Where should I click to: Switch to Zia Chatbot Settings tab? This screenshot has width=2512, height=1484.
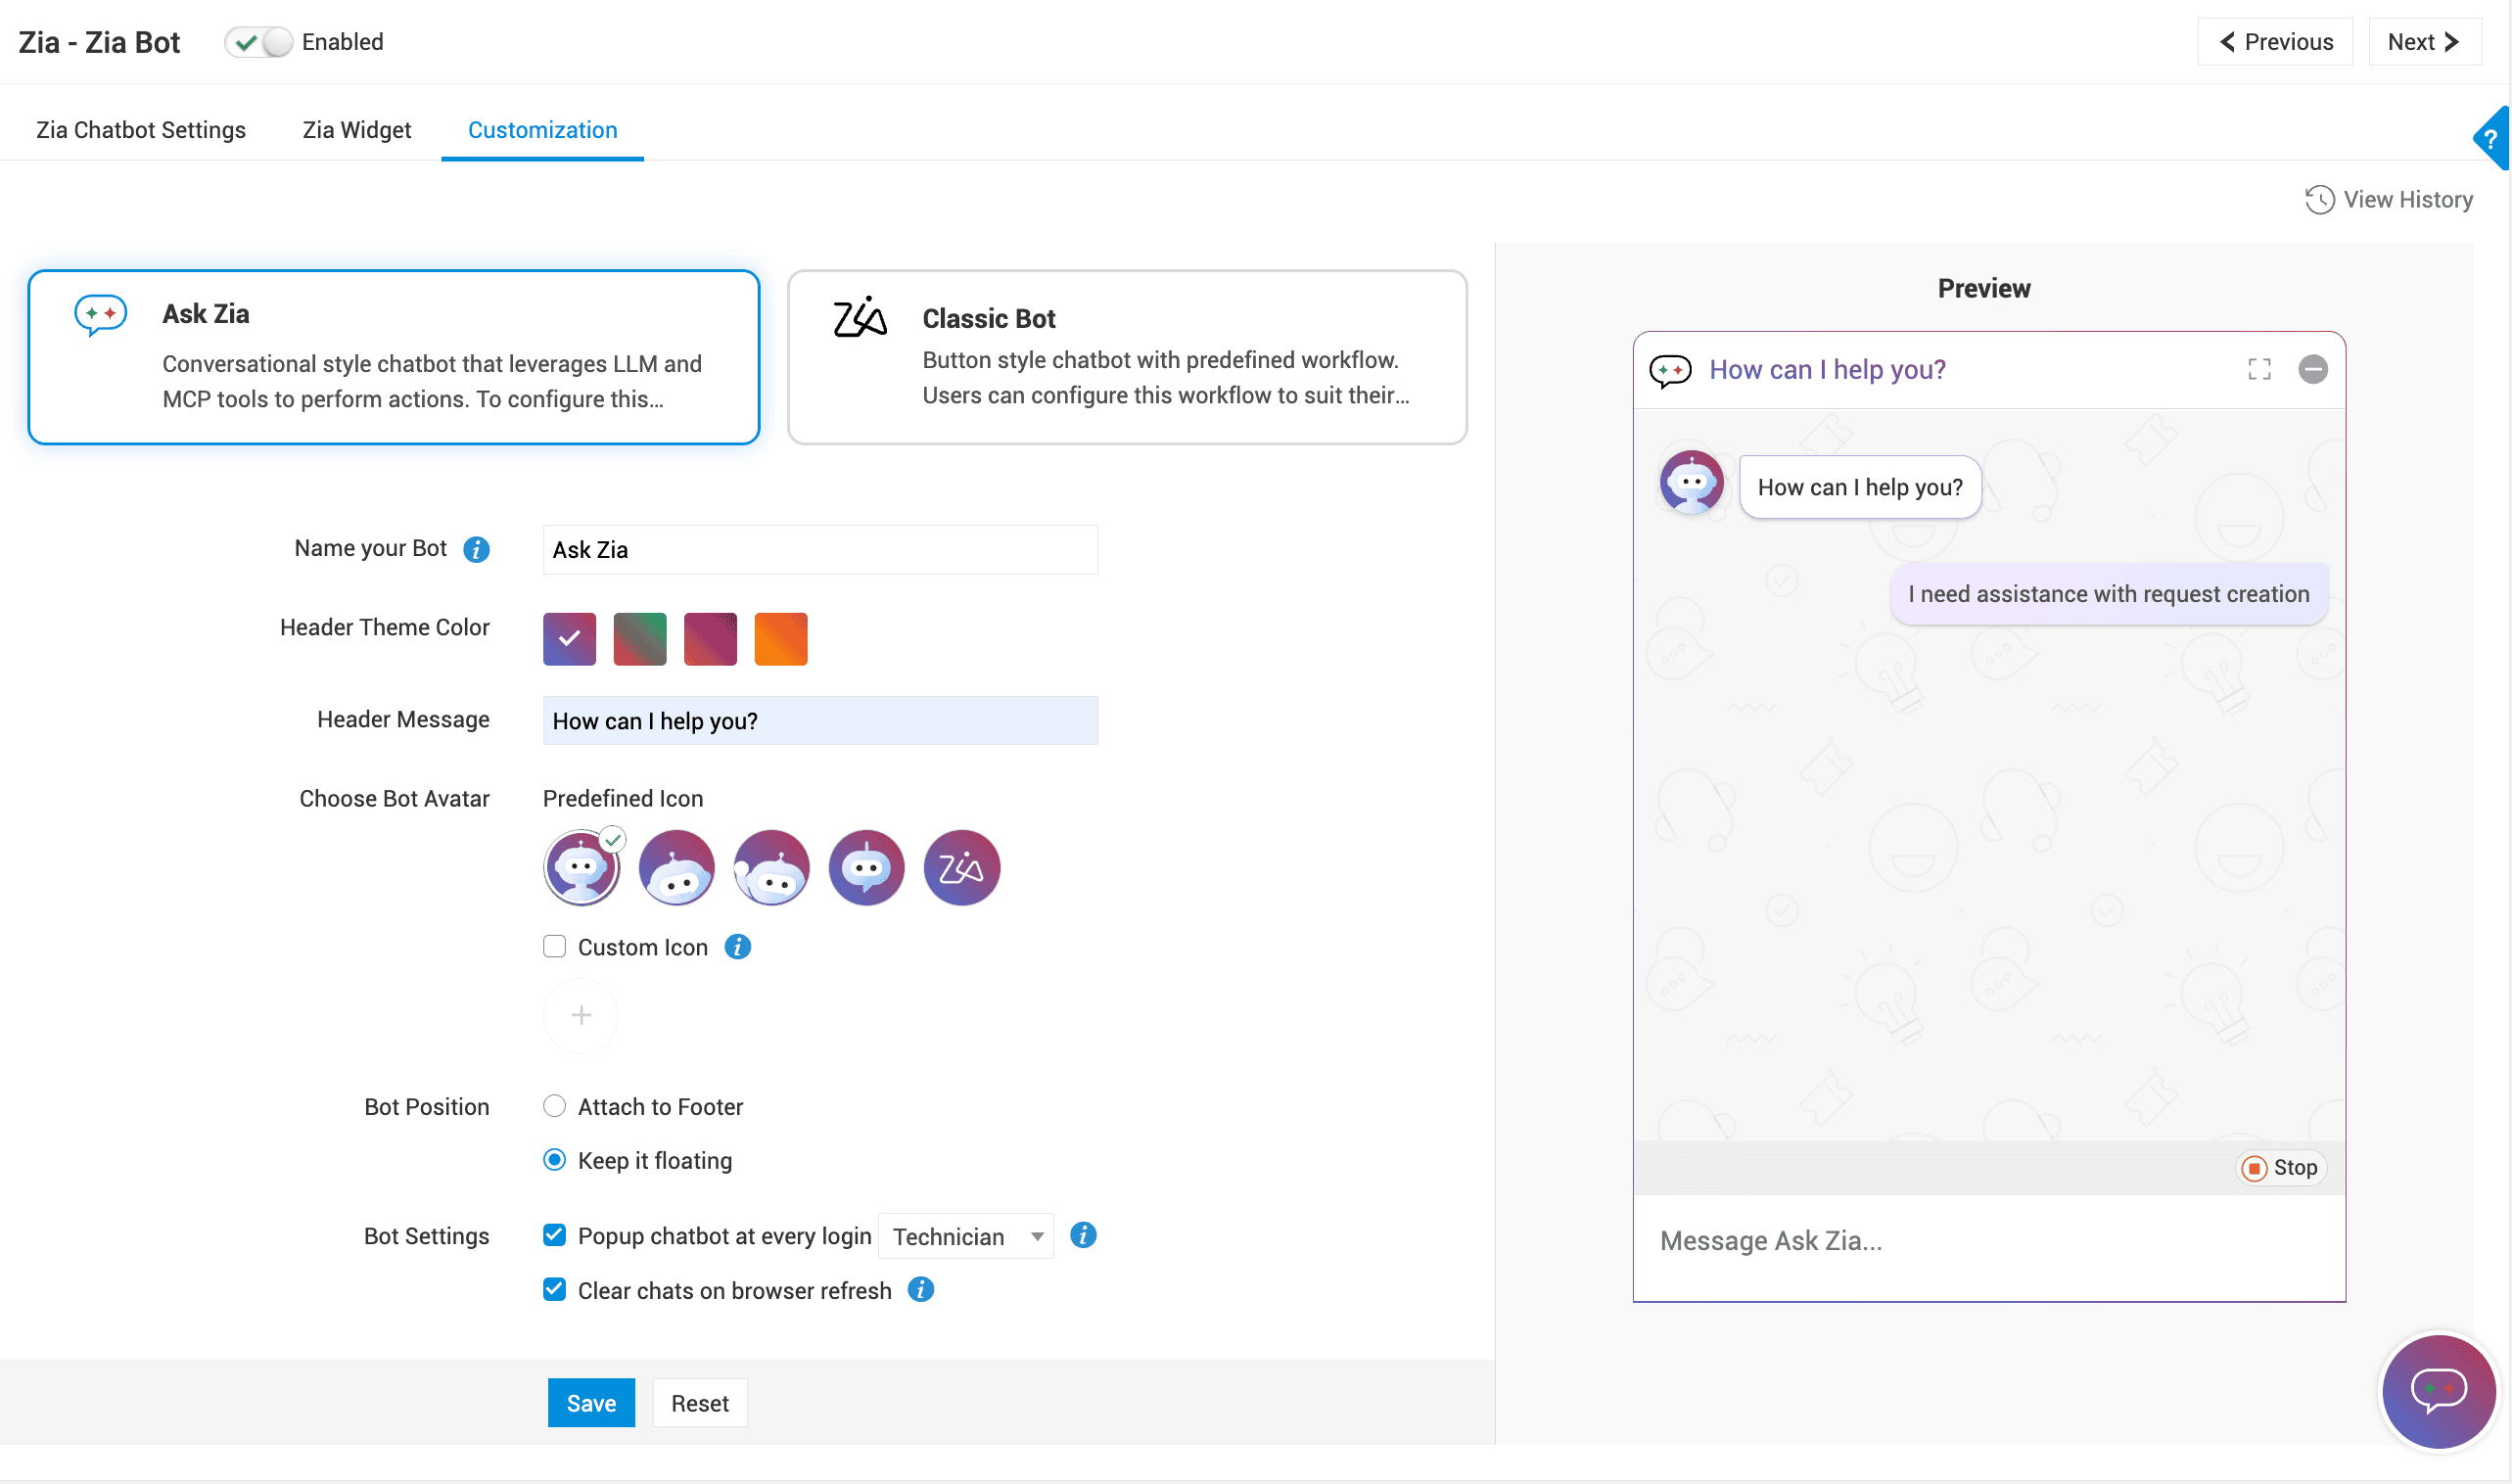[x=141, y=130]
